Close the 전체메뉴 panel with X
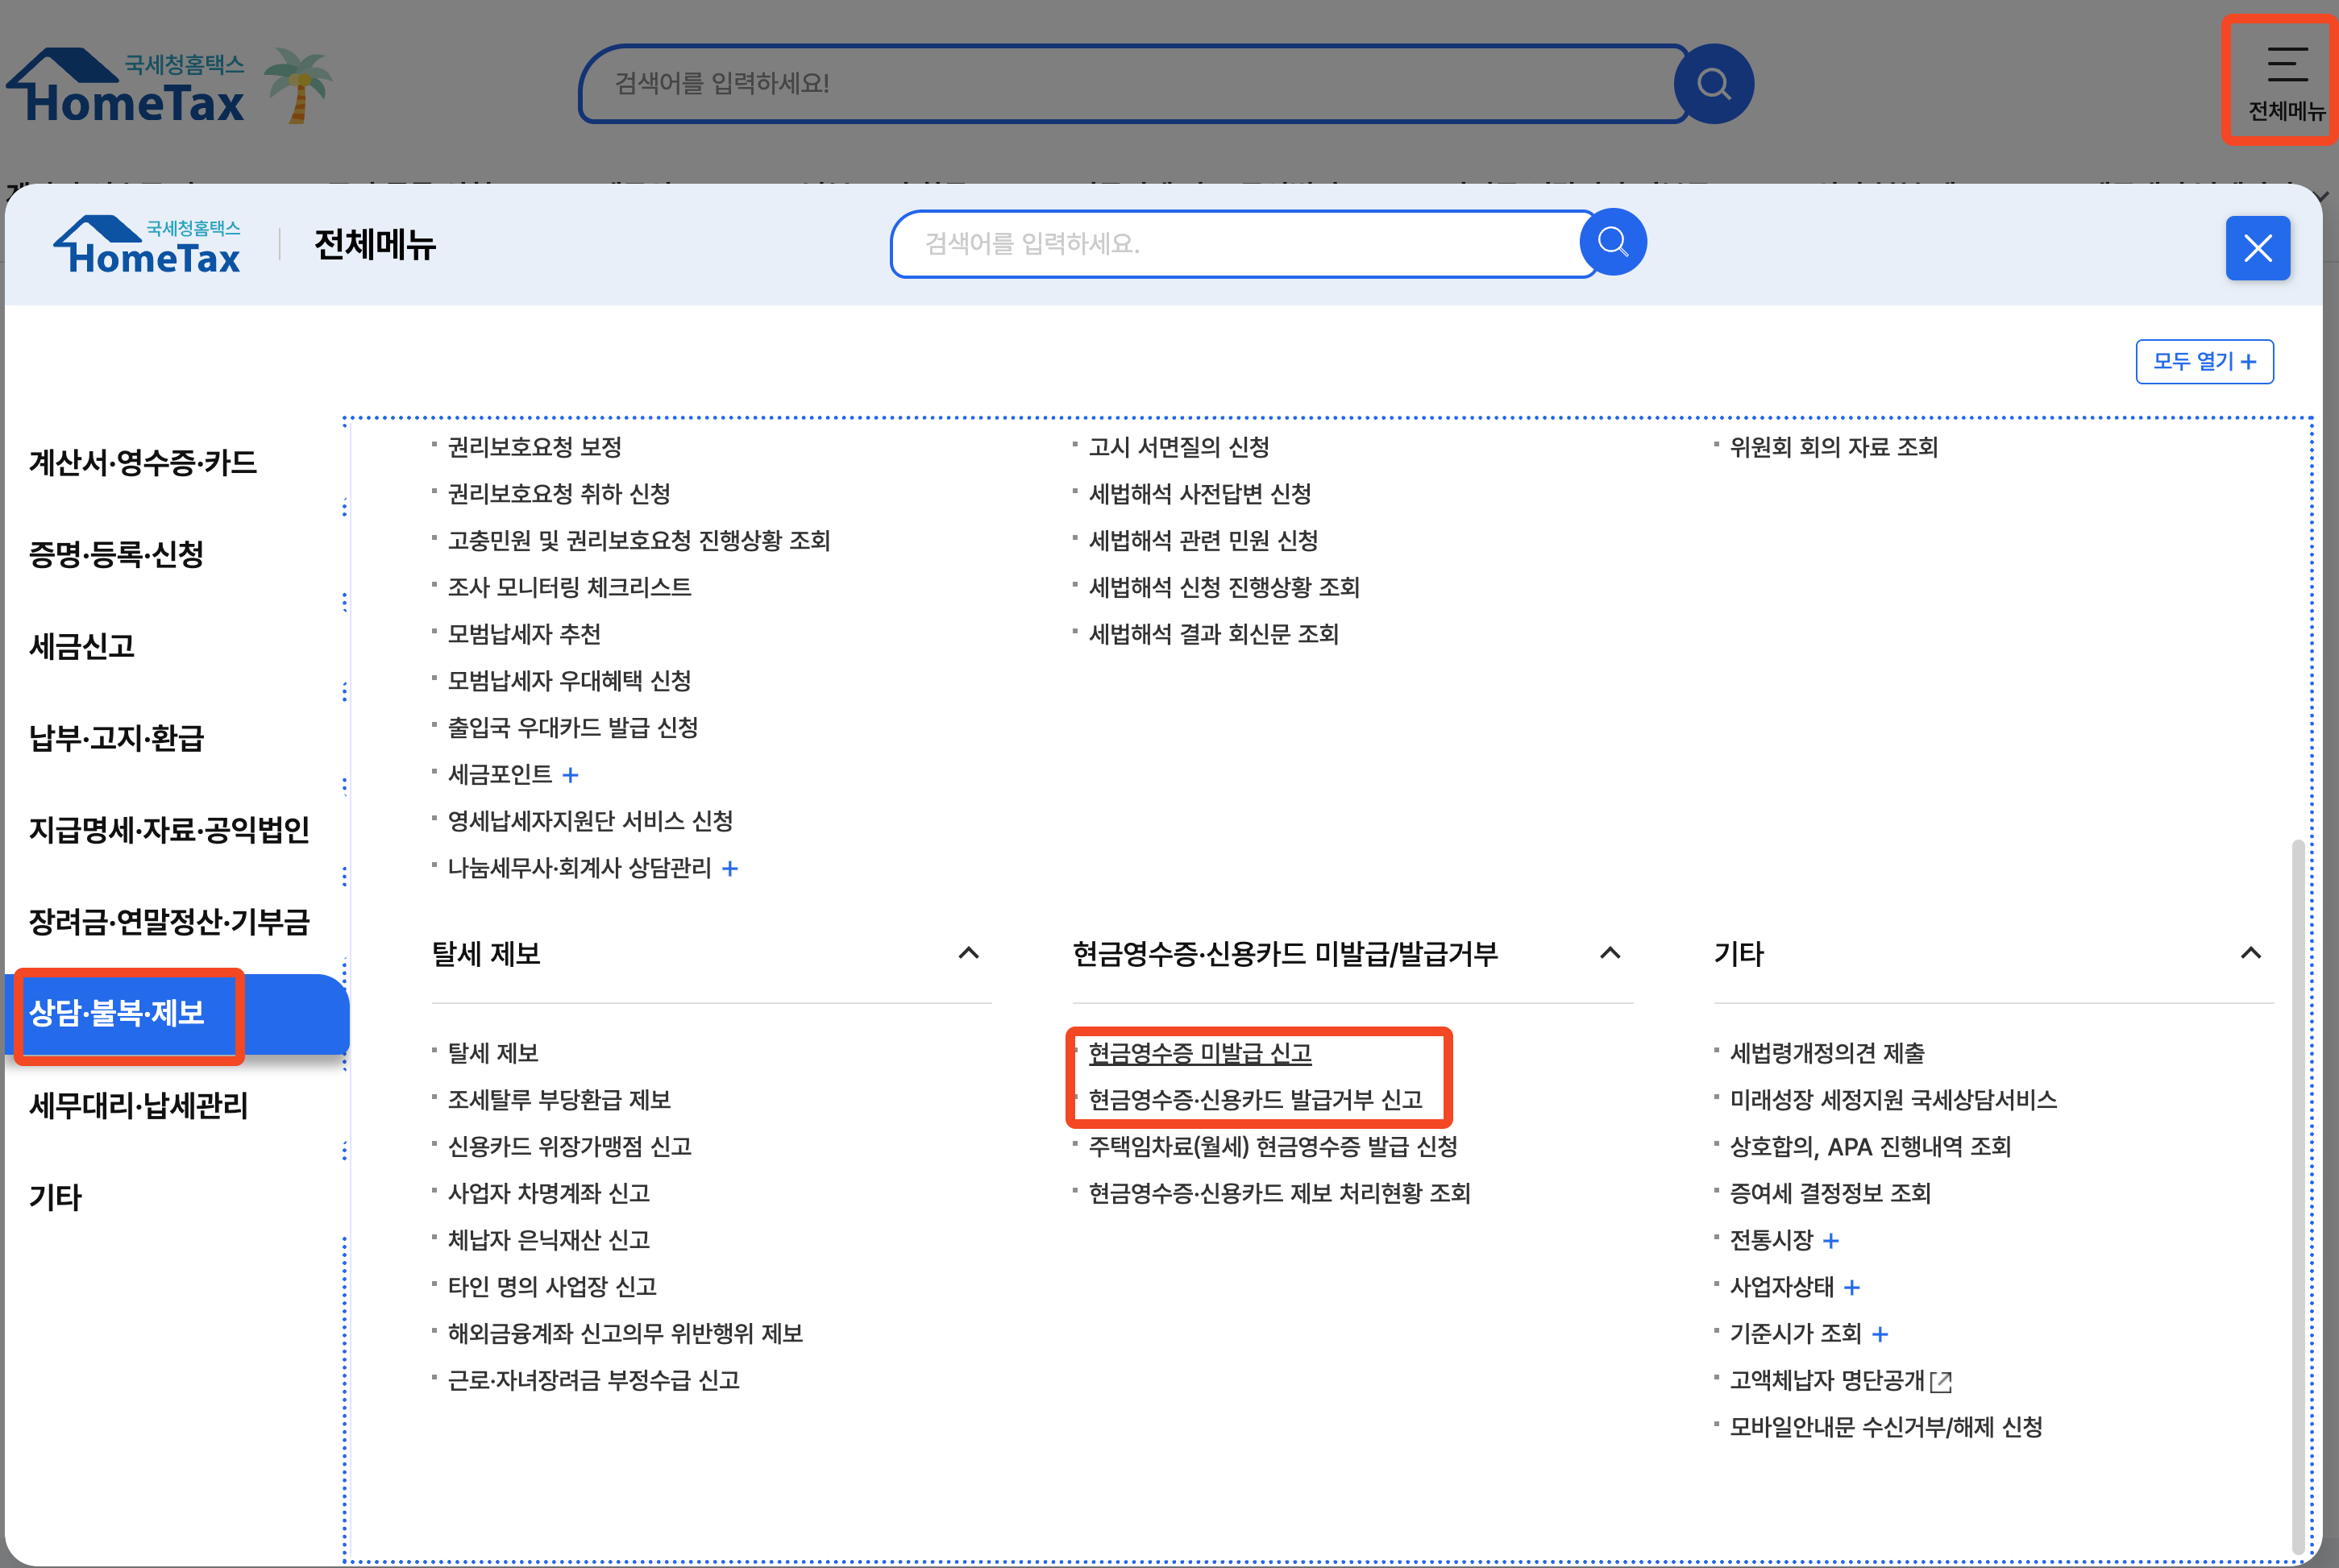2339x1568 pixels. click(x=2257, y=248)
